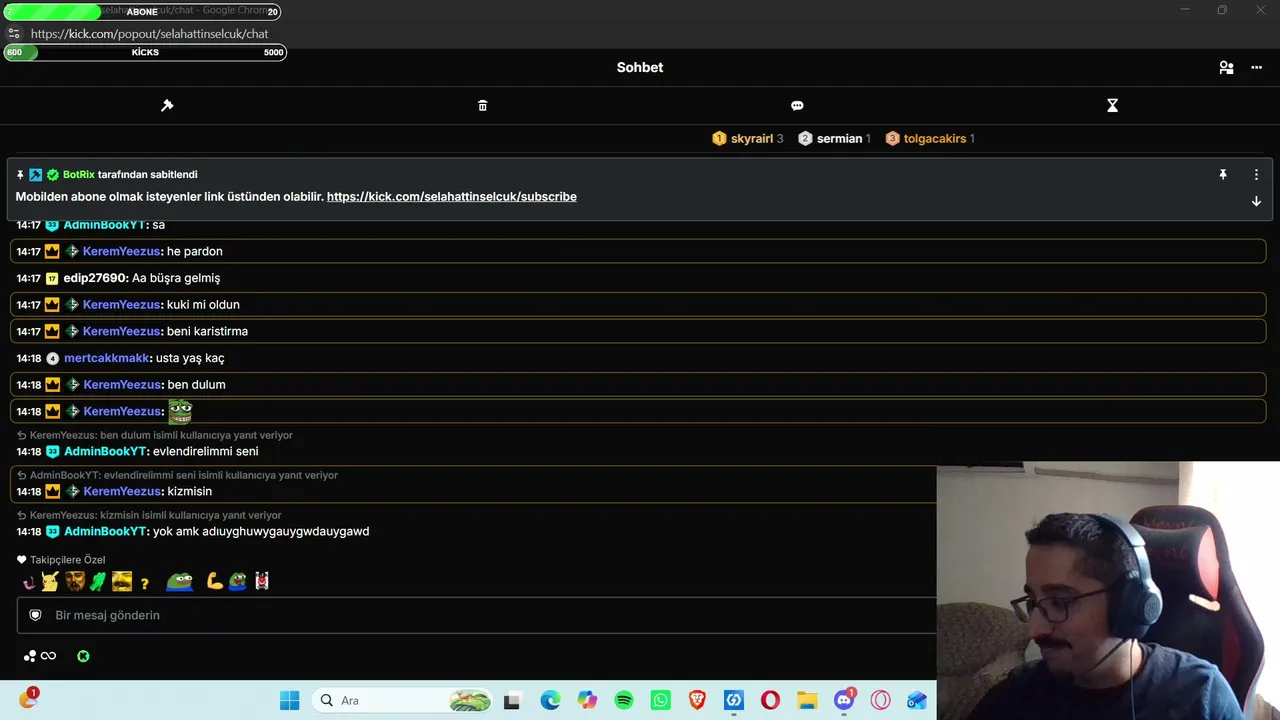The height and width of the screenshot is (720, 1280).
Task: Insert the wide Pepe frog emote
Action: click(180, 582)
